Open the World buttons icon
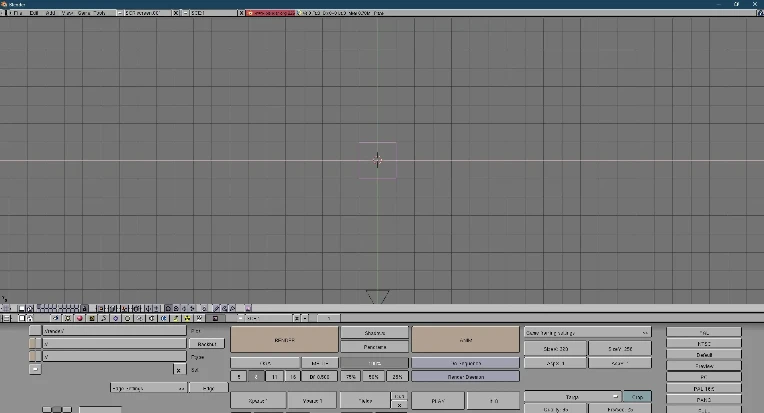 coord(127,318)
